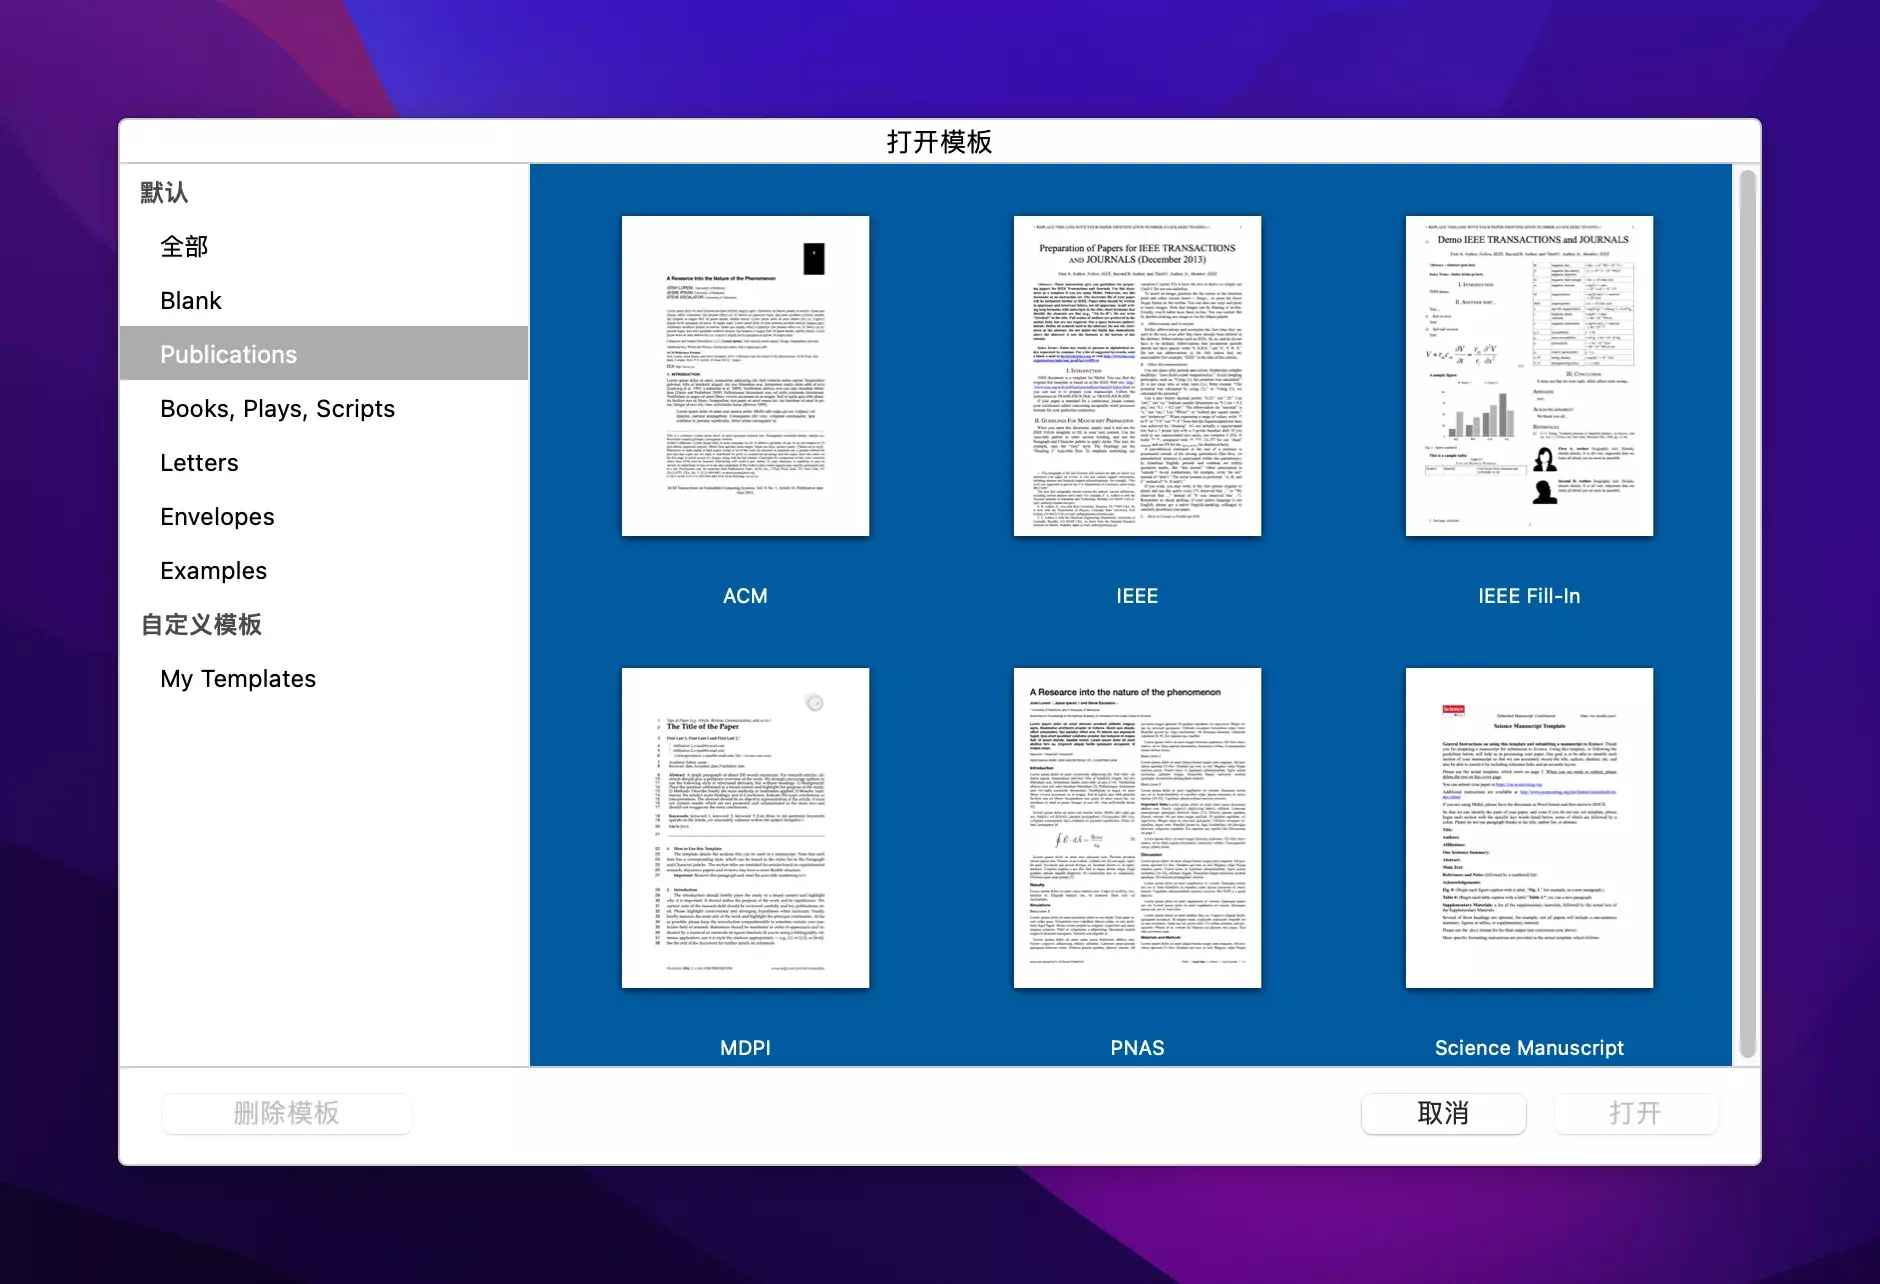Click the IEEE Fill-In label
The image size is (1880, 1284).
coord(1529,596)
